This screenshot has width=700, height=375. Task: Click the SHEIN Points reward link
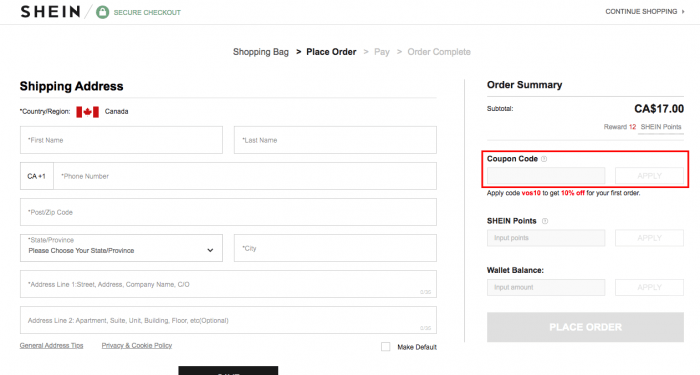tap(661, 127)
